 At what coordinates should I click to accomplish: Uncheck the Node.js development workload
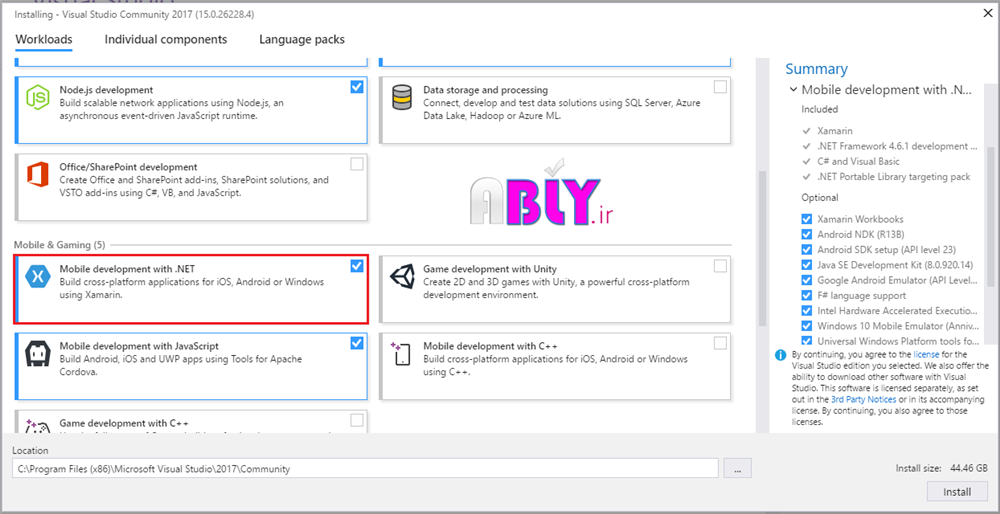357,87
